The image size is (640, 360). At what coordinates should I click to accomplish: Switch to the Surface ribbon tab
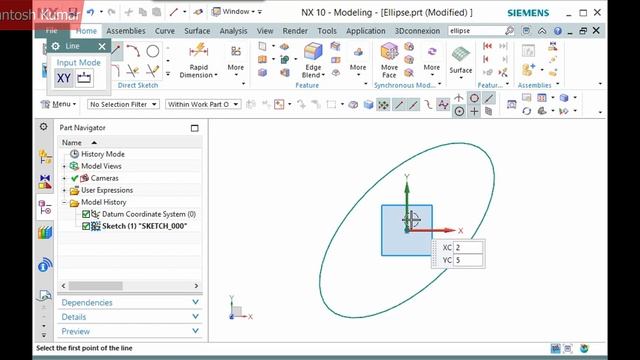point(197,31)
